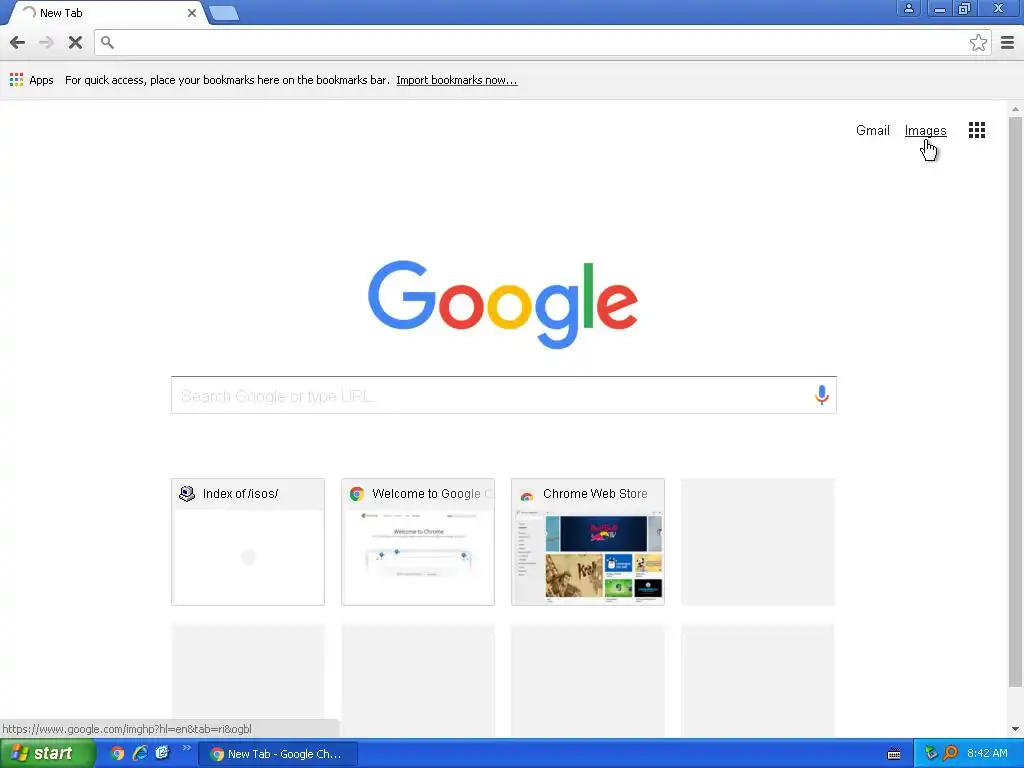1024x768 pixels.
Task: Stop page loading with X button
Action: pos(75,42)
